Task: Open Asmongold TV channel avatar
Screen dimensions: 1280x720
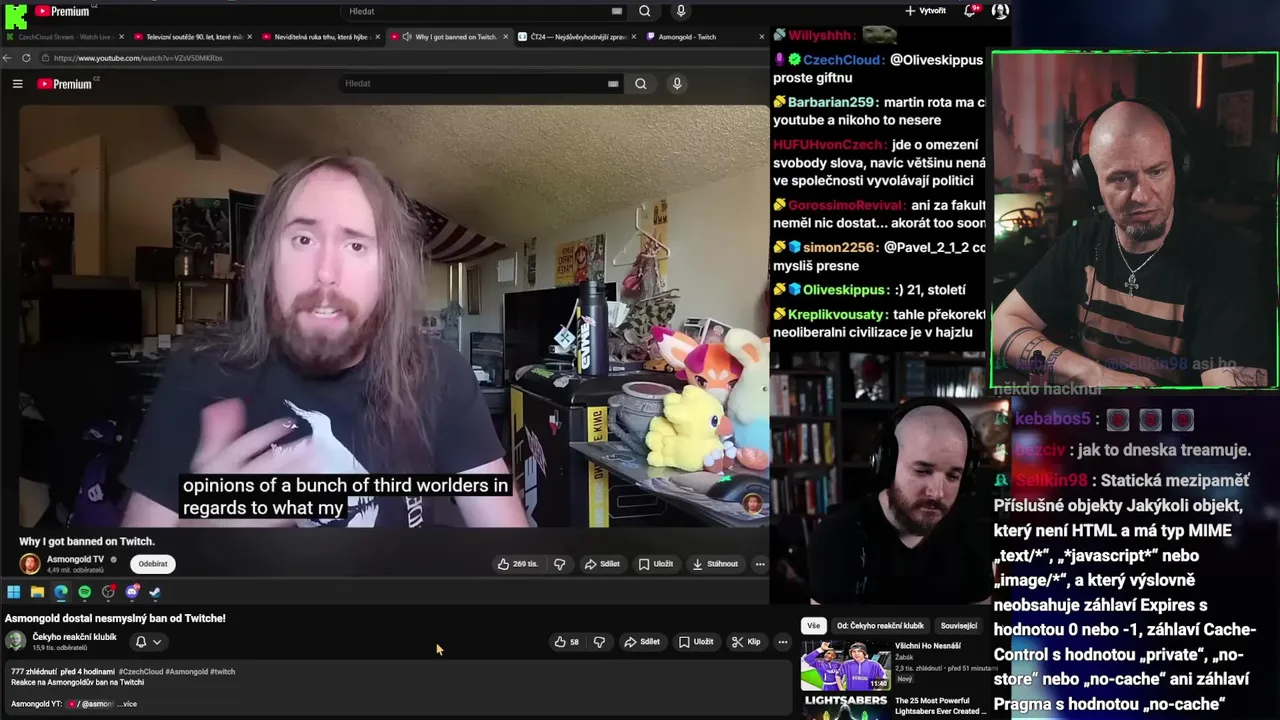Action: pos(30,564)
